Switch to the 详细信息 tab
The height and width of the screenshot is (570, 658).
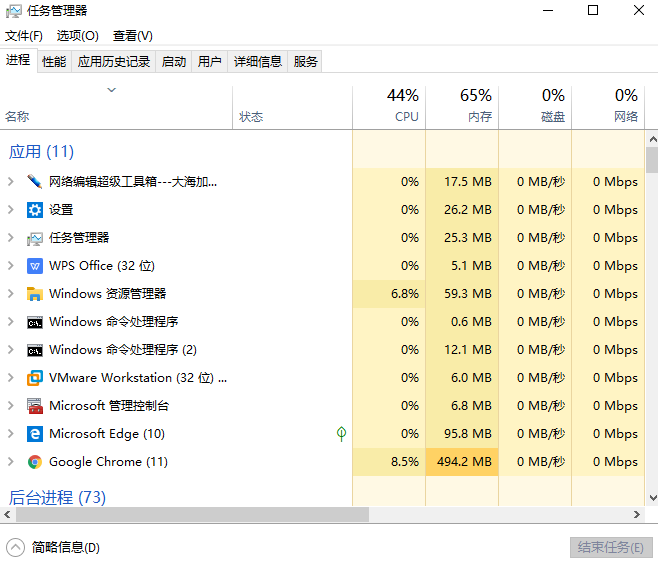[x=258, y=61]
